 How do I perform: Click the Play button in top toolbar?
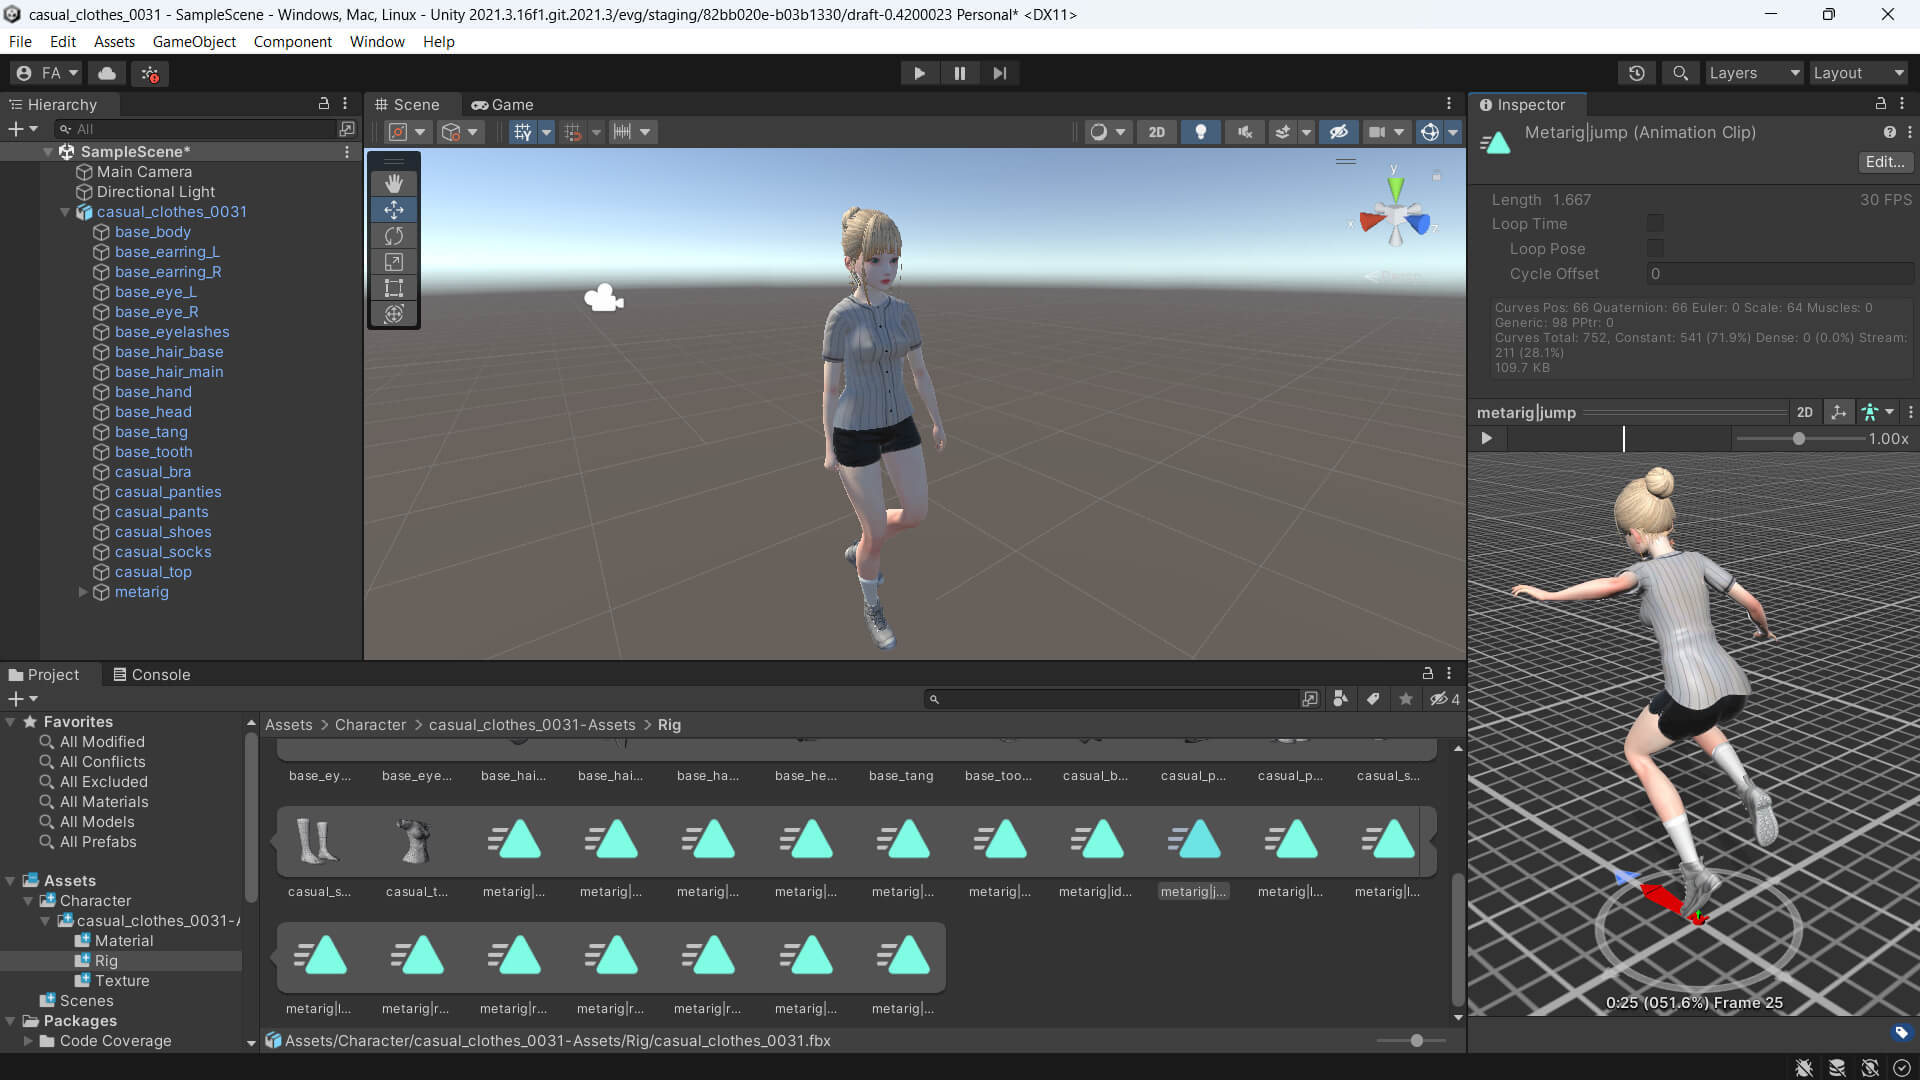(919, 73)
